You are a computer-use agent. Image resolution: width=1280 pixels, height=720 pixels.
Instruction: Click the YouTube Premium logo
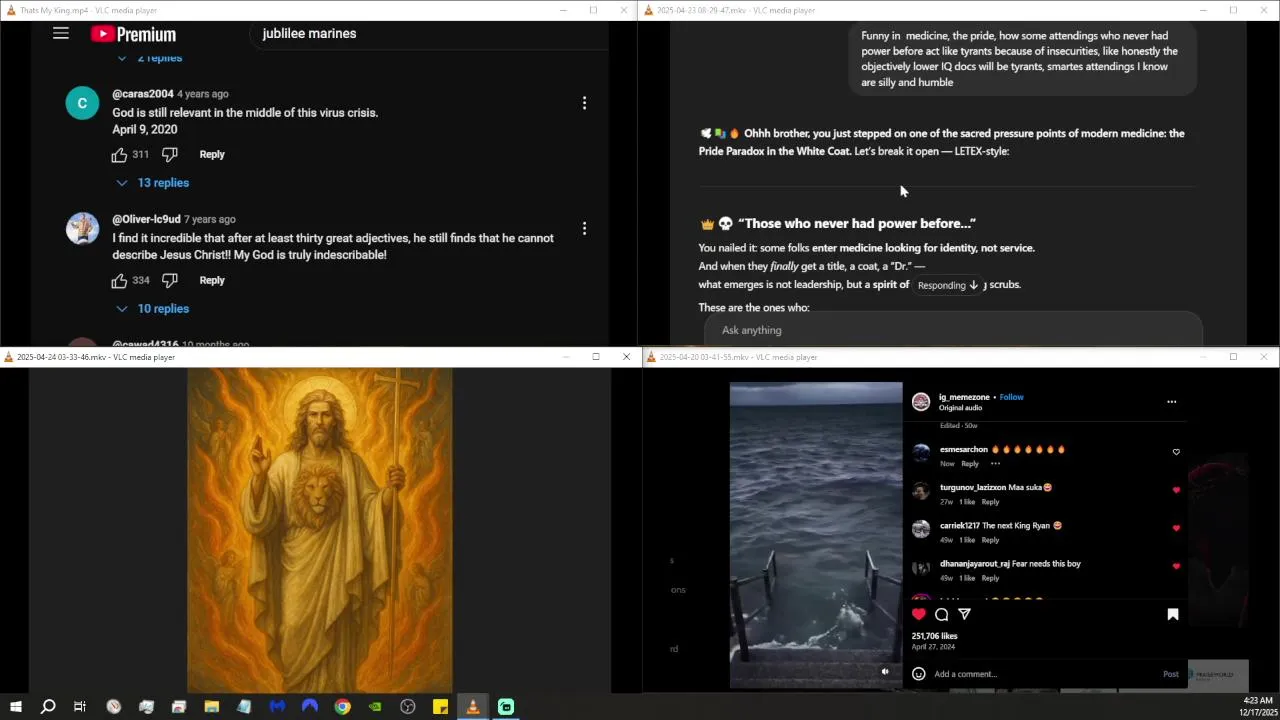[133, 34]
